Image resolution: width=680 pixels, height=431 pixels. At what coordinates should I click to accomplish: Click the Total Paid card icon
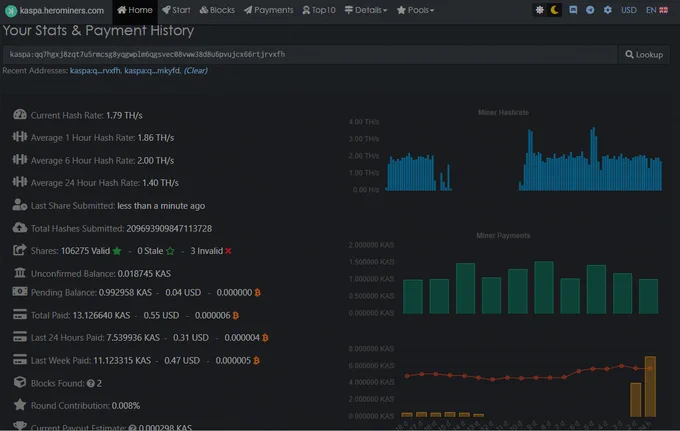click(20, 314)
